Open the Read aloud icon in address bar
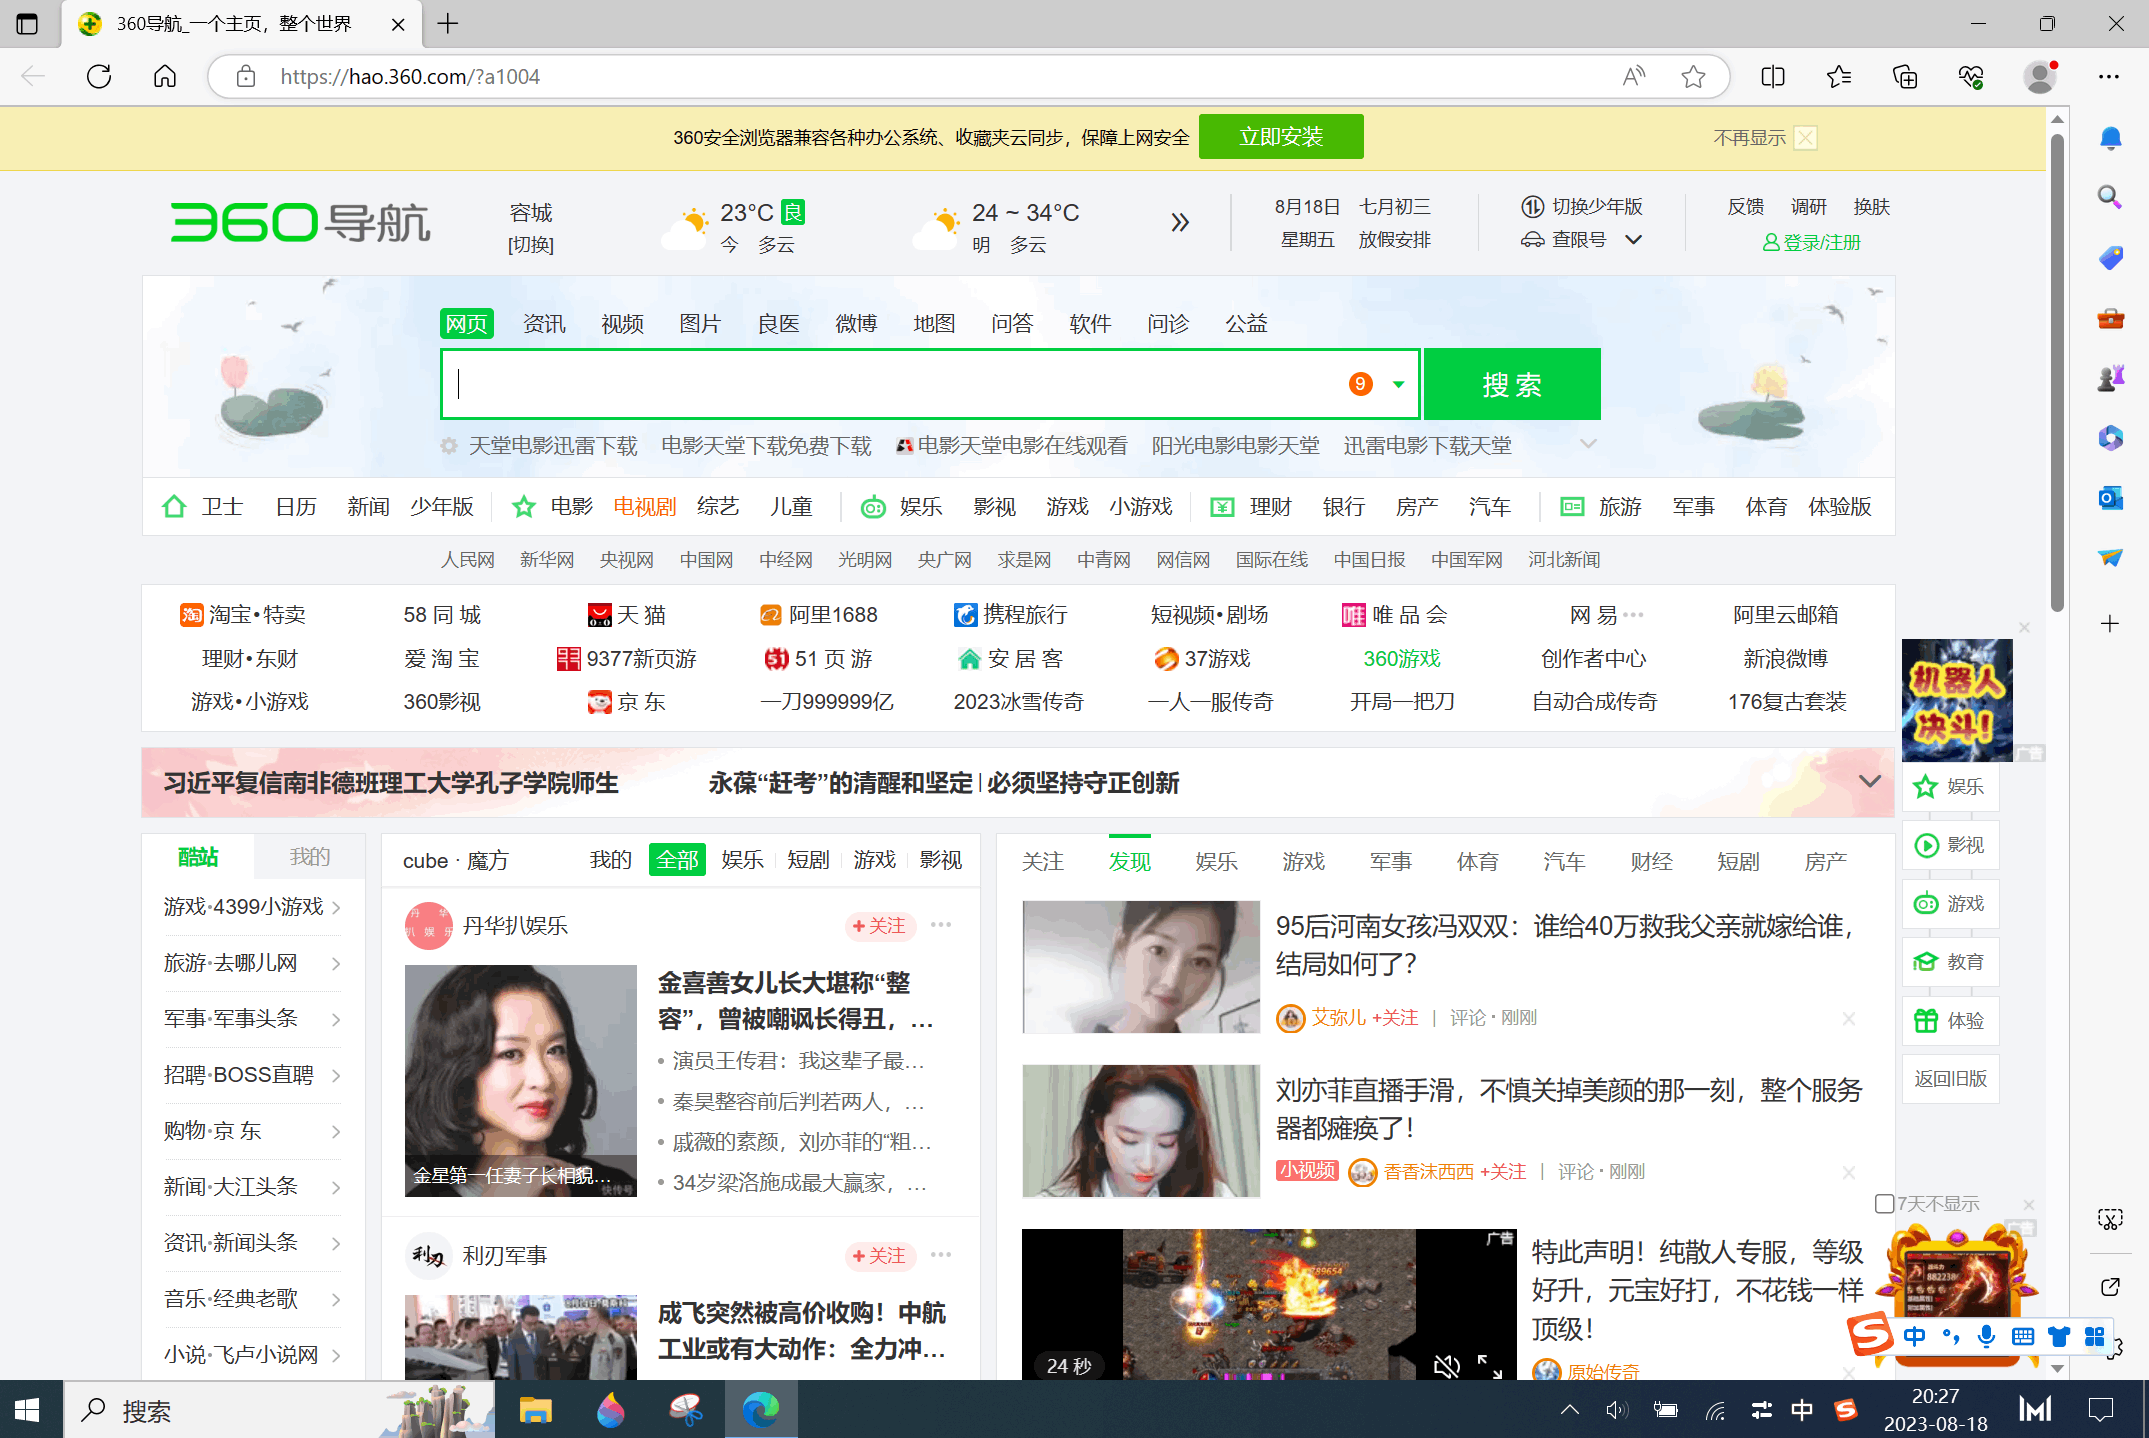Screen dimensions: 2149x1438 point(1633,77)
